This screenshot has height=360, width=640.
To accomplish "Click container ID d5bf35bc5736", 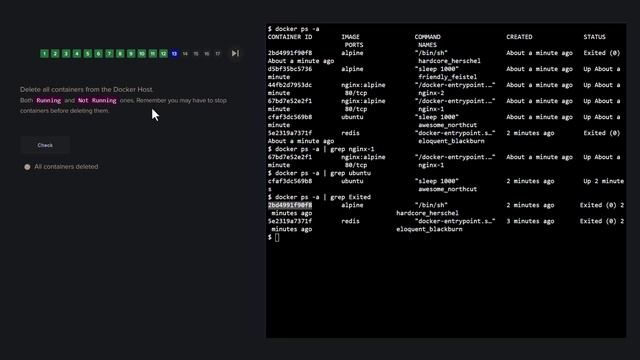I will [290, 69].
